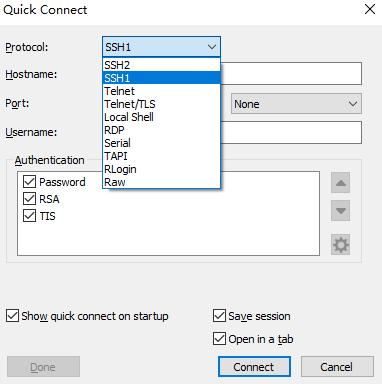Disable Show quick connect on startup
The width and height of the screenshot is (382, 384).
click(12, 316)
